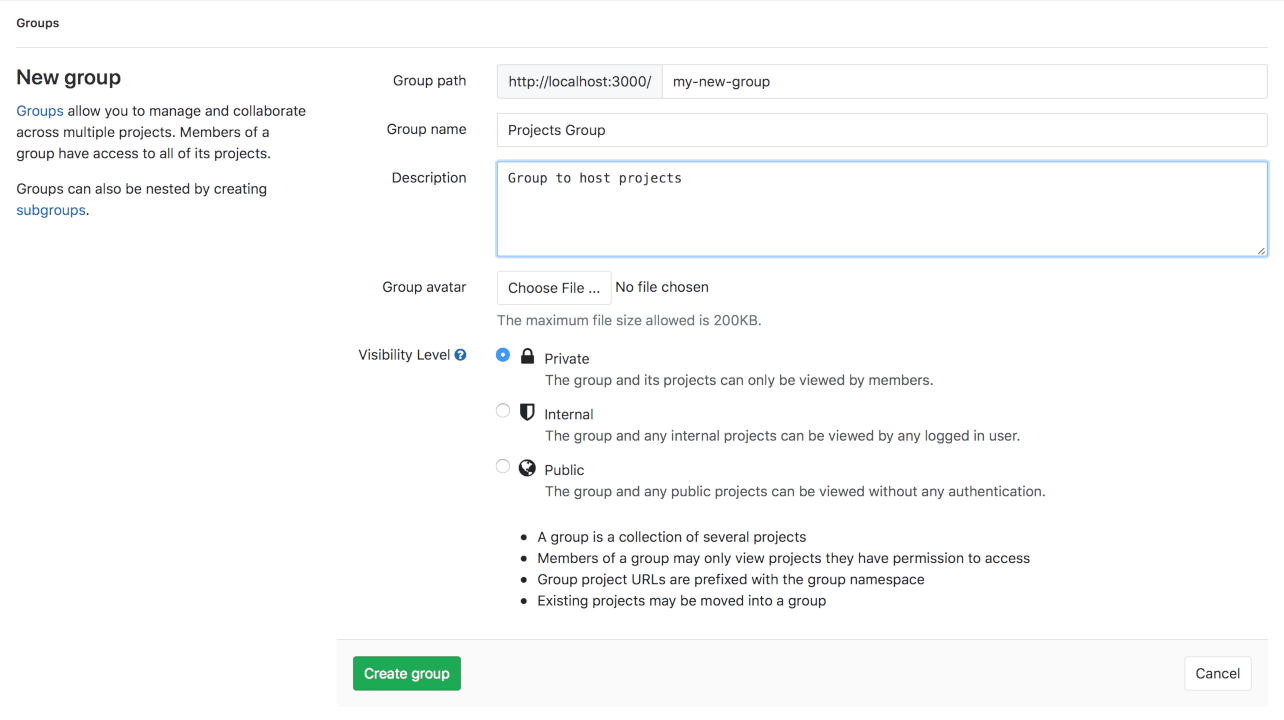Follow the subgroups link
1284x720 pixels.
(x=51, y=210)
